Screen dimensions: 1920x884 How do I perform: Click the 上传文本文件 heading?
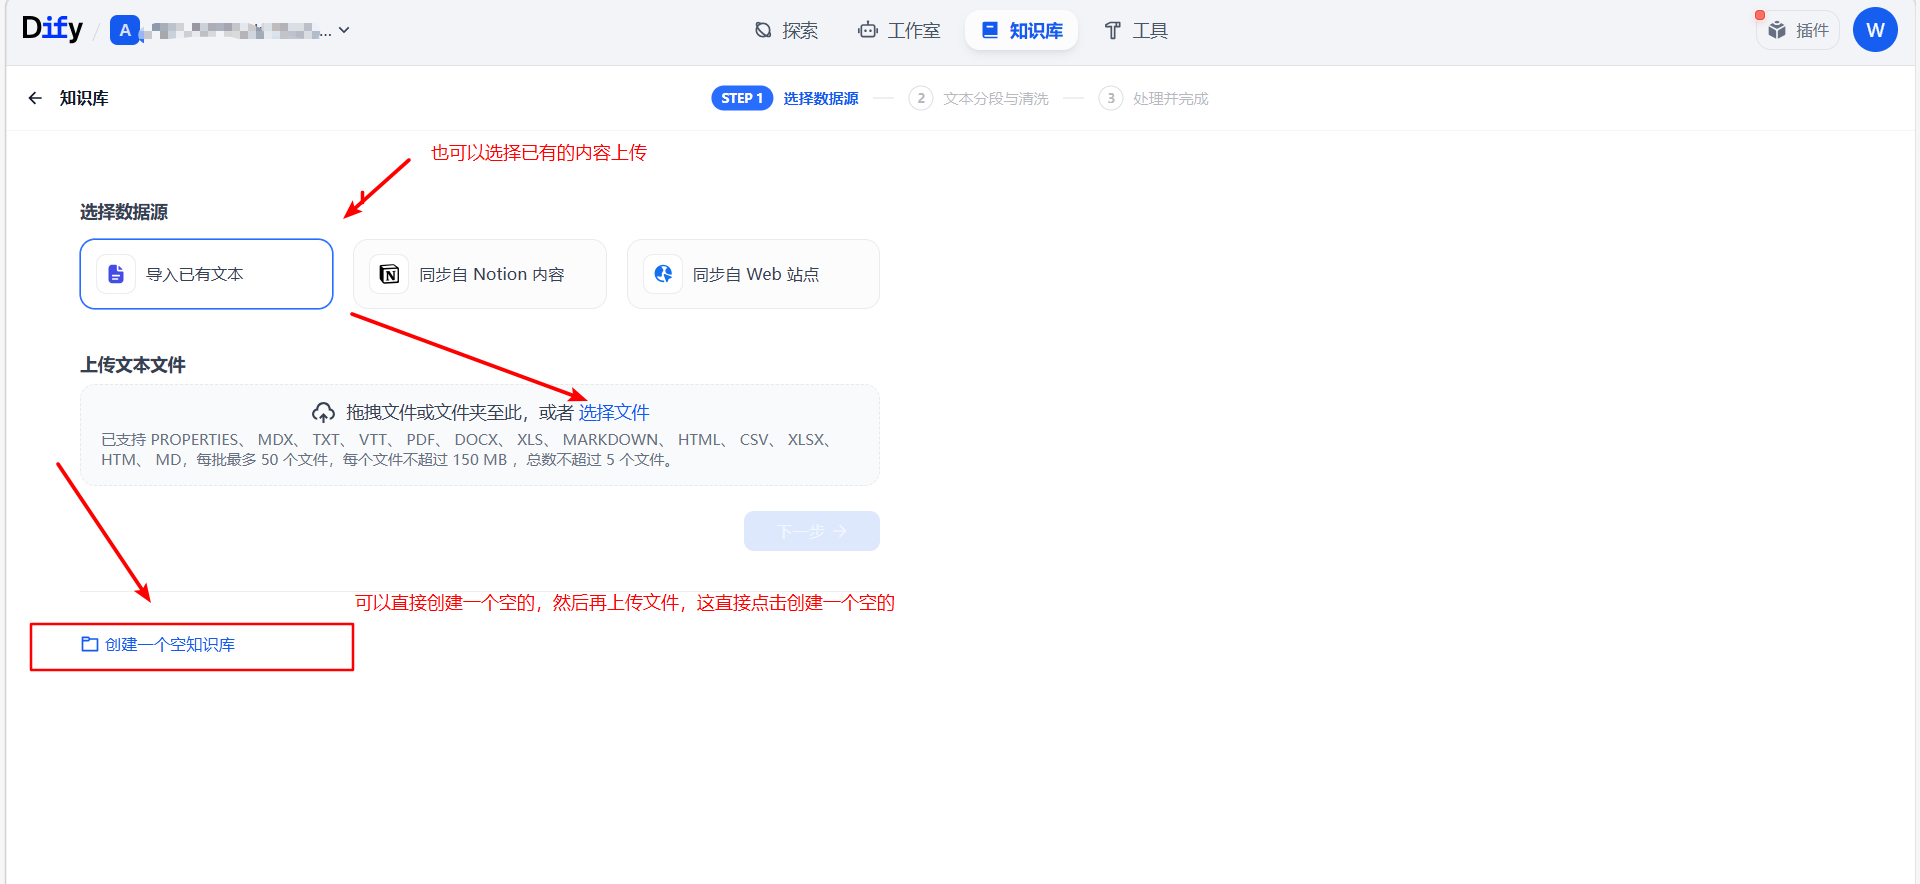pos(133,365)
